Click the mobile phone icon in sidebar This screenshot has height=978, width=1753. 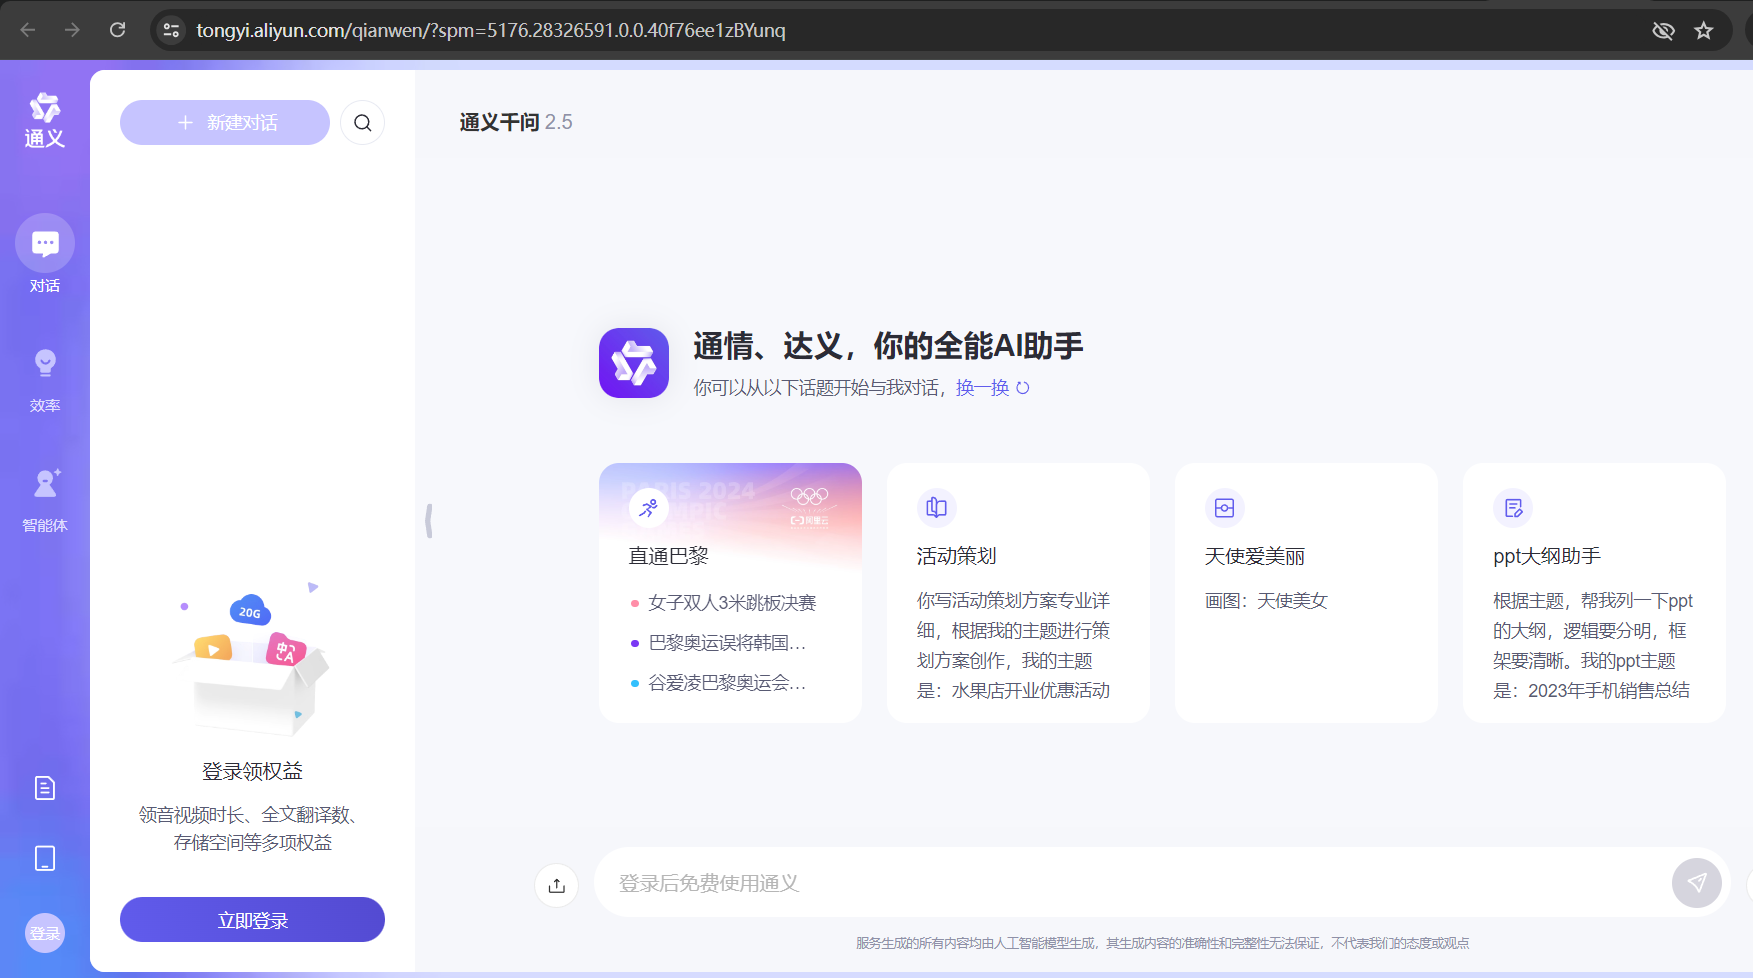click(x=45, y=858)
